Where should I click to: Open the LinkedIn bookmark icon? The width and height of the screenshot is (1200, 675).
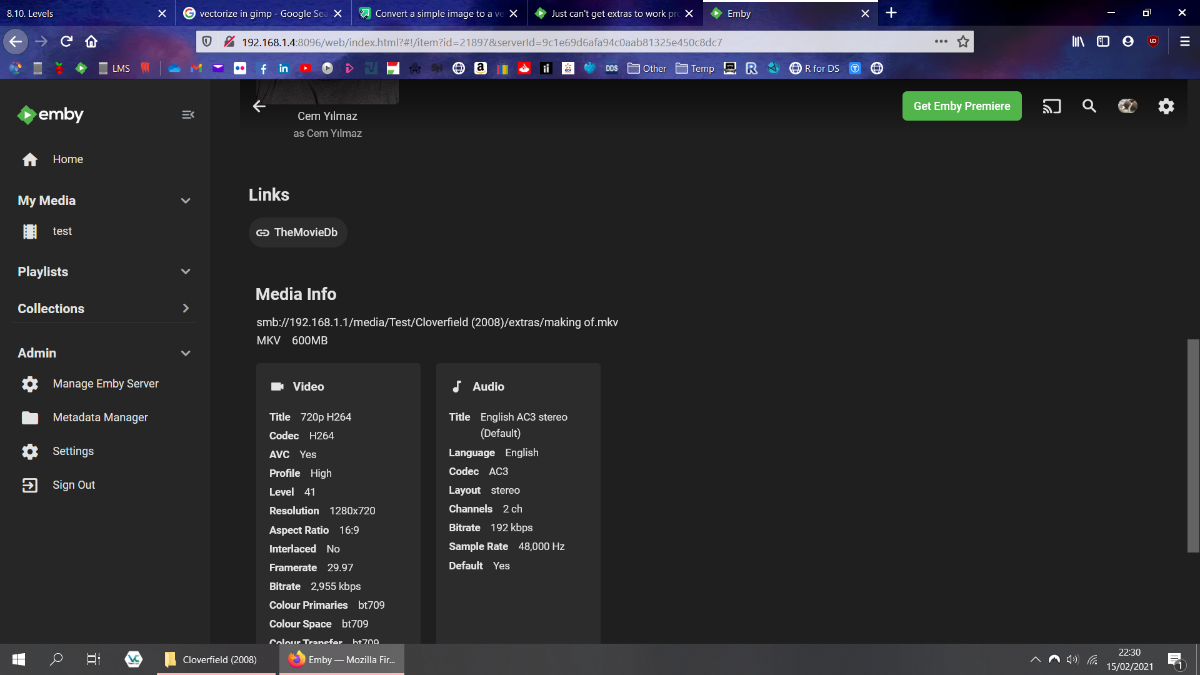pyautogui.click(x=284, y=68)
